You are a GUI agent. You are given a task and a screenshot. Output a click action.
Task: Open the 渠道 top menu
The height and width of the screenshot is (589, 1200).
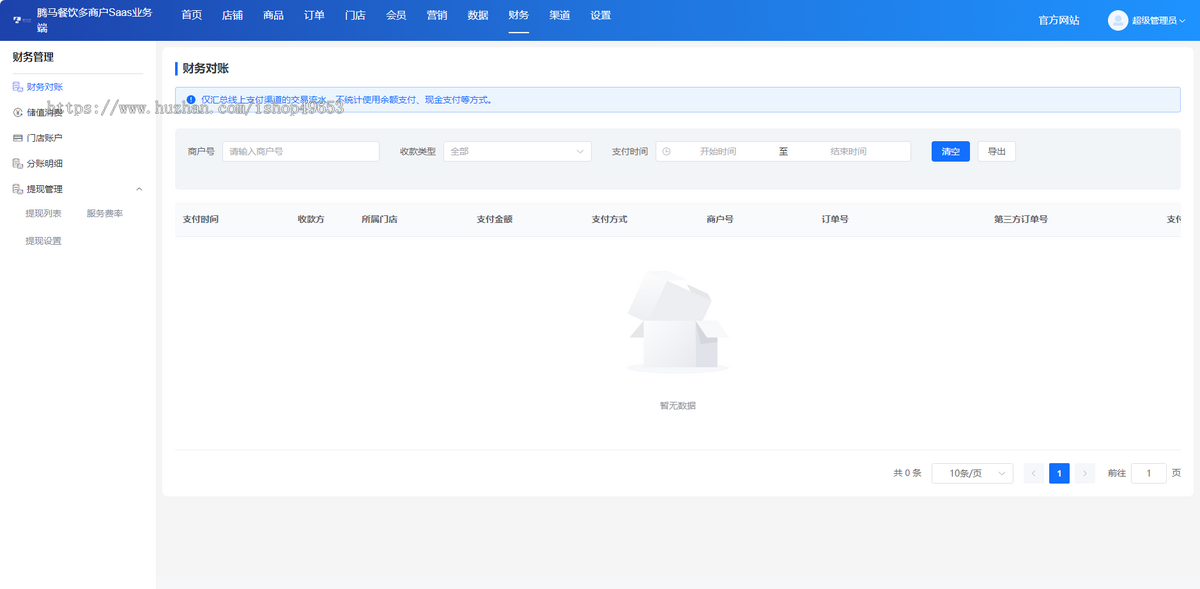(x=560, y=15)
